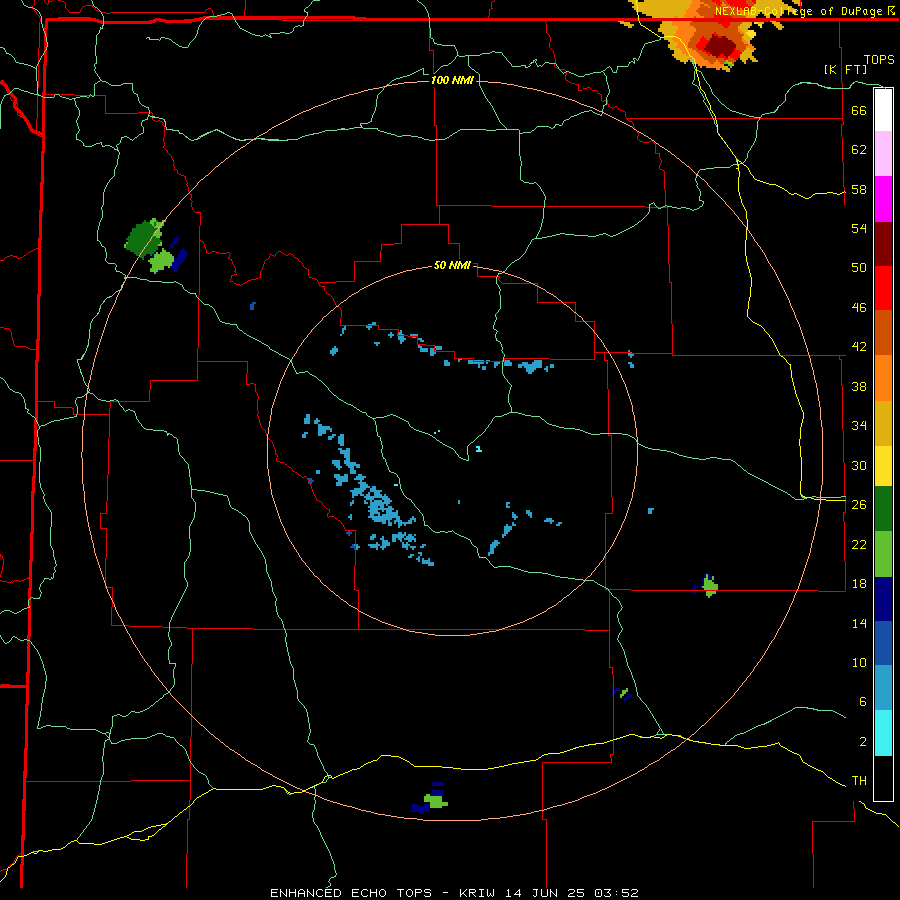900x900 pixels.
Task: Click the light green echo on the eastern county line
Action: click(x=711, y=587)
